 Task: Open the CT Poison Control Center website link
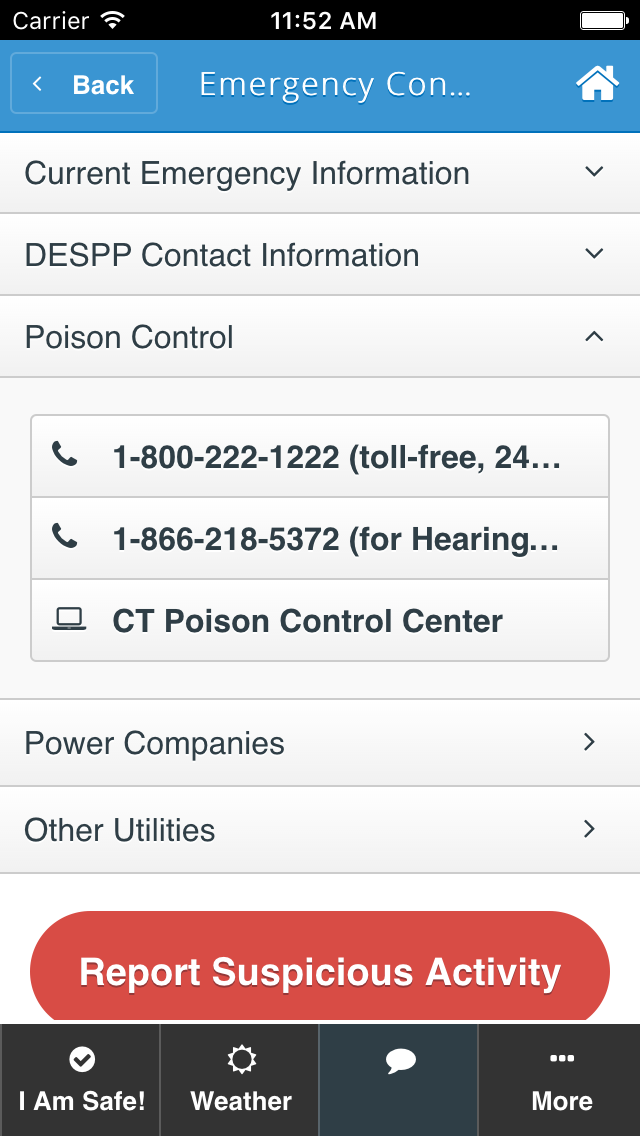(x=320, y=620)
